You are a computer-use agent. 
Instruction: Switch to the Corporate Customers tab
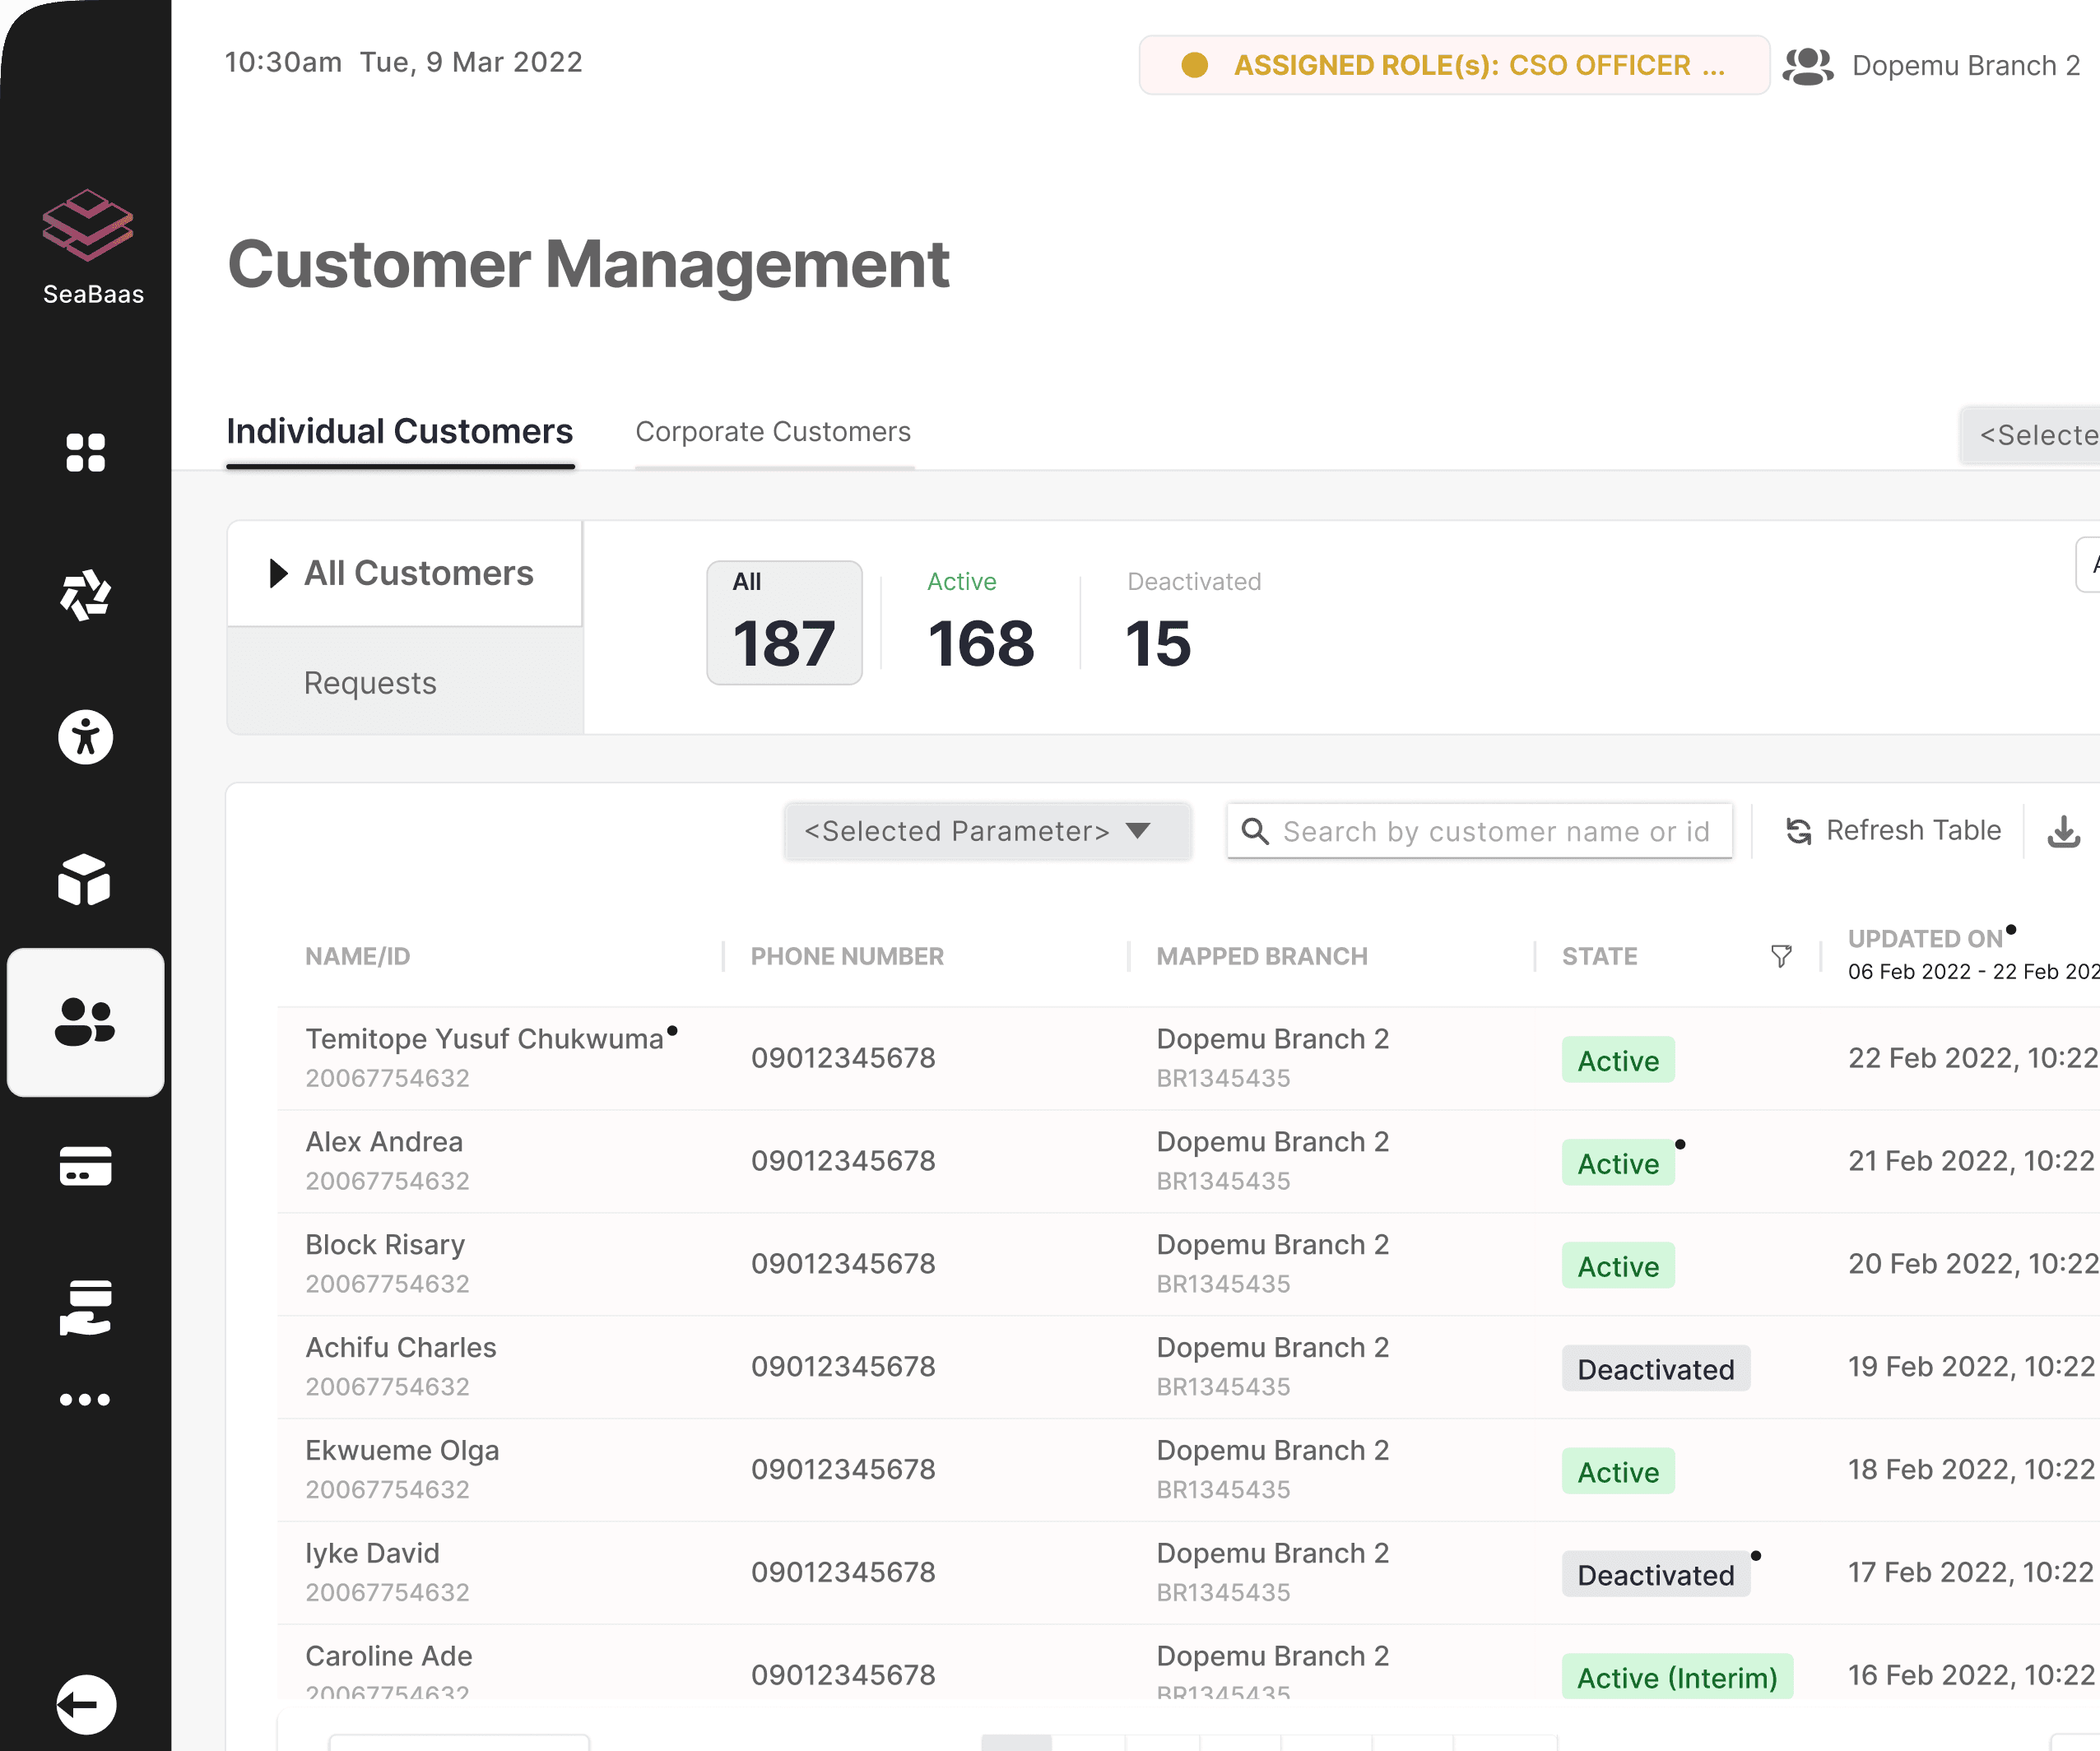point(773,432)
